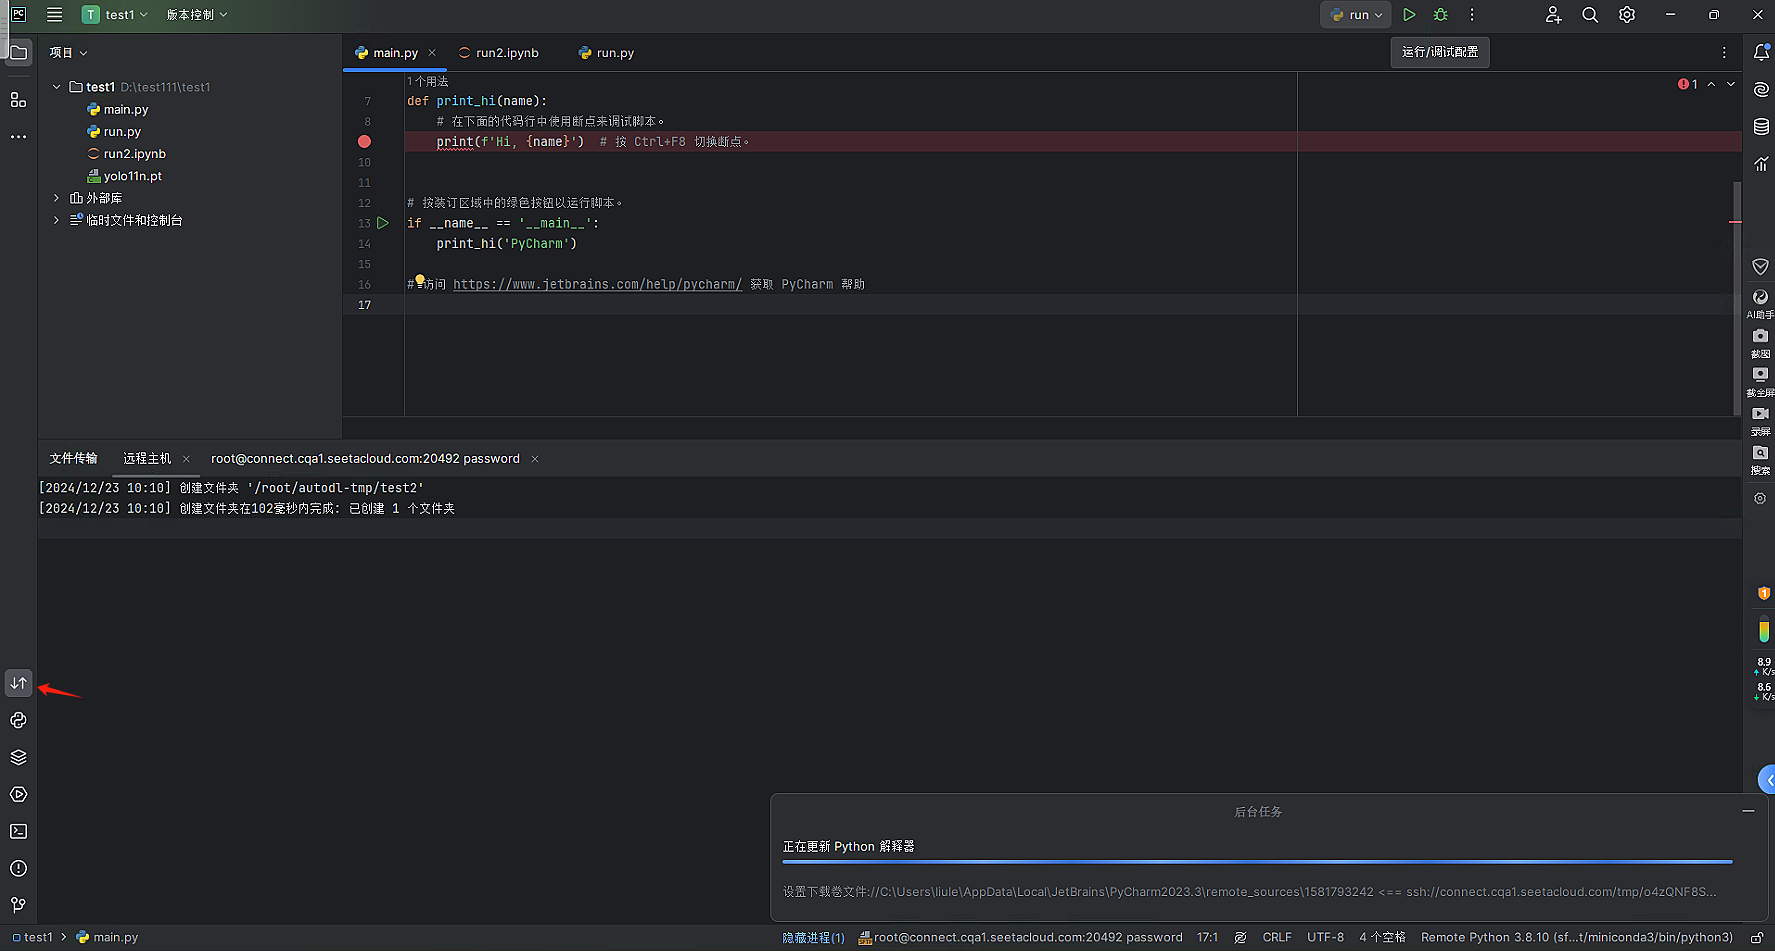Open the AI Assistant spiral icon
The image size is (1775, 951).
pyautogui.click(x=1761, y=90)
